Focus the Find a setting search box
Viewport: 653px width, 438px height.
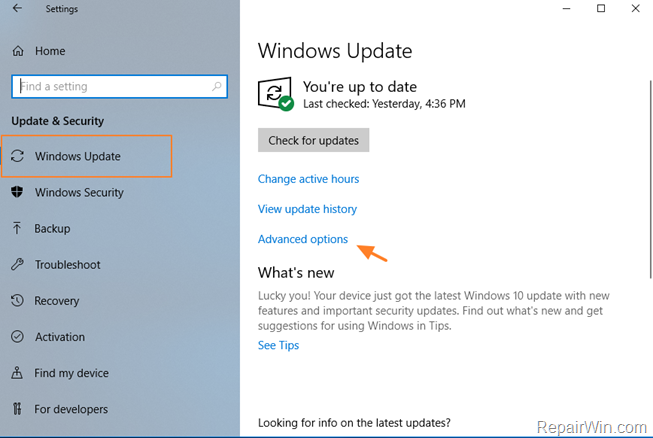coord(120,86)
